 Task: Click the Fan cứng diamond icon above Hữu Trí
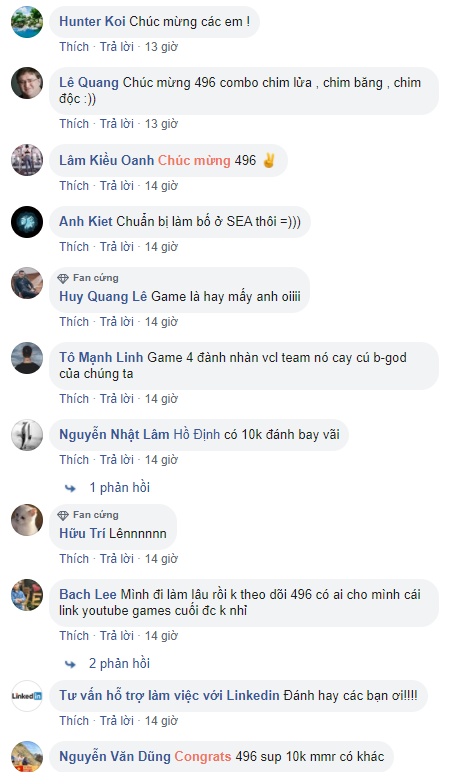[x=63, y=515]
